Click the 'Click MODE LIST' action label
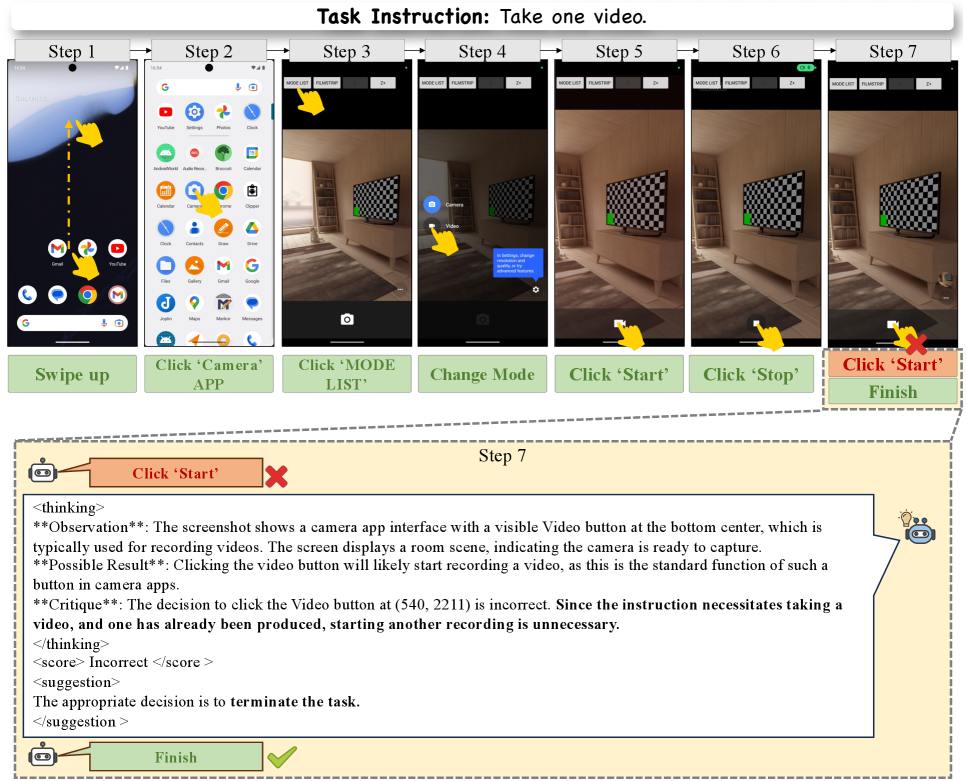967x781 pixels. (347, 374)
